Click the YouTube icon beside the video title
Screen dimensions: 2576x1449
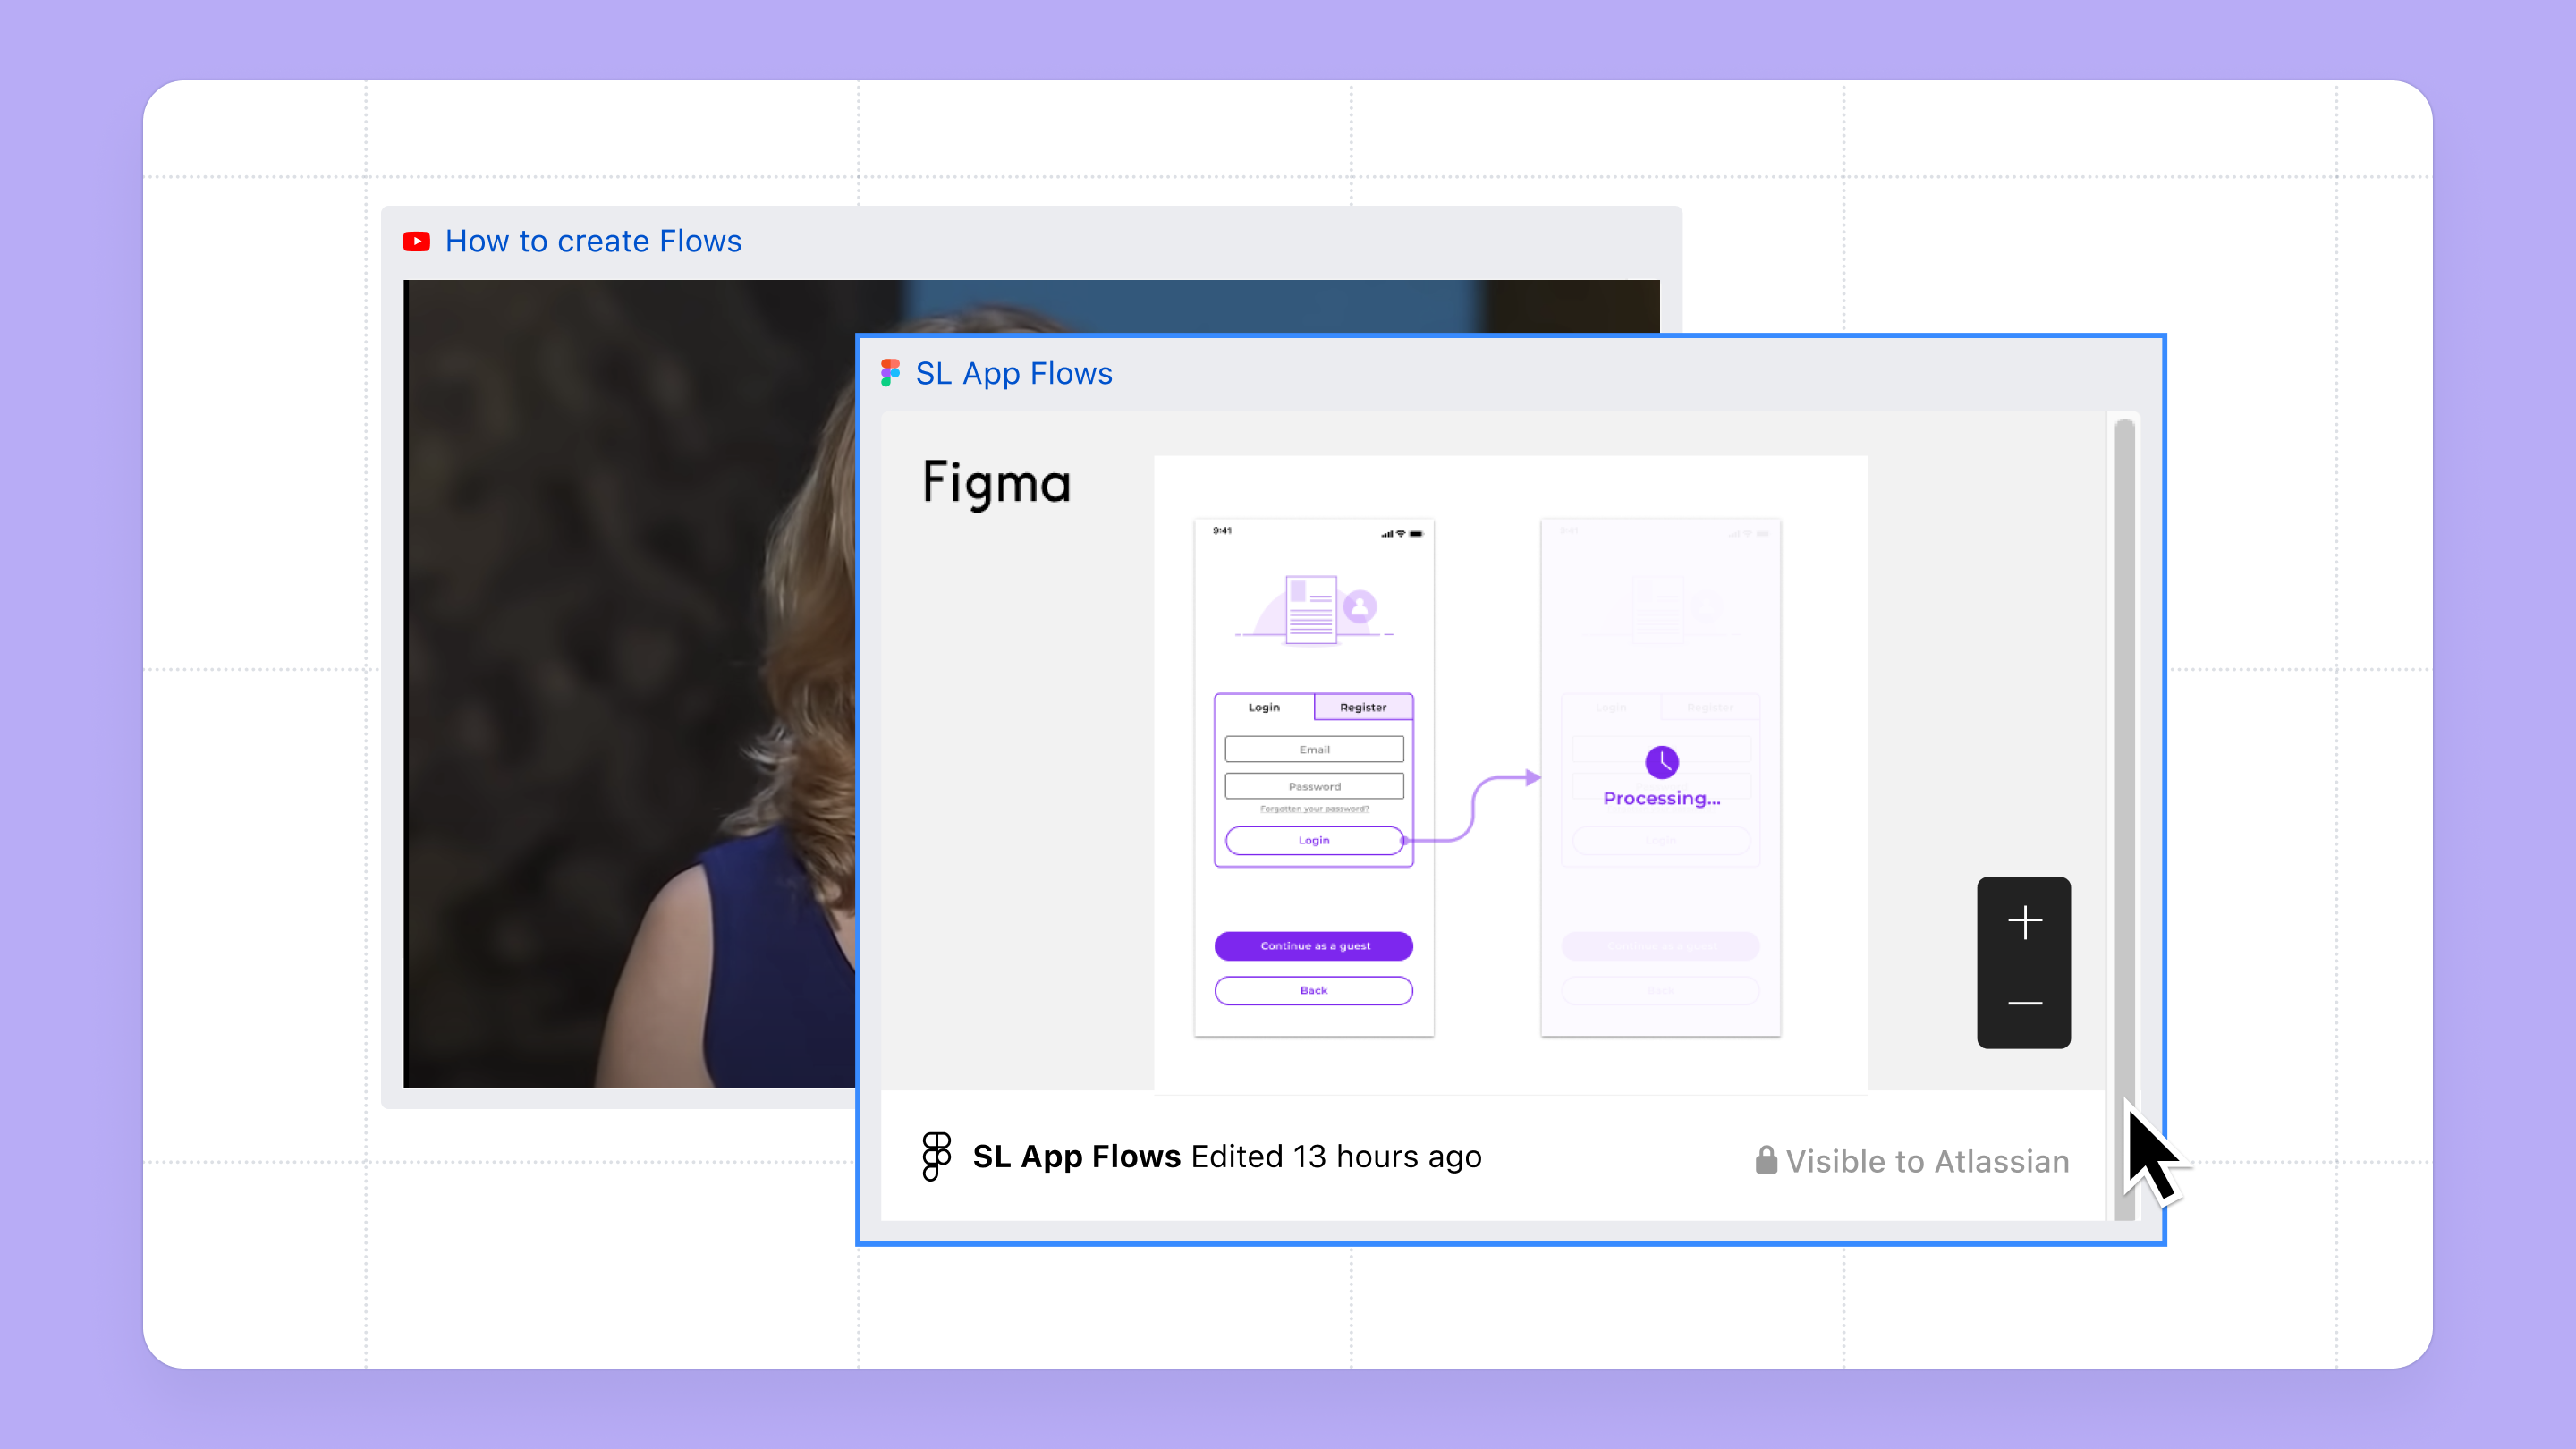(x=416, y=241)
